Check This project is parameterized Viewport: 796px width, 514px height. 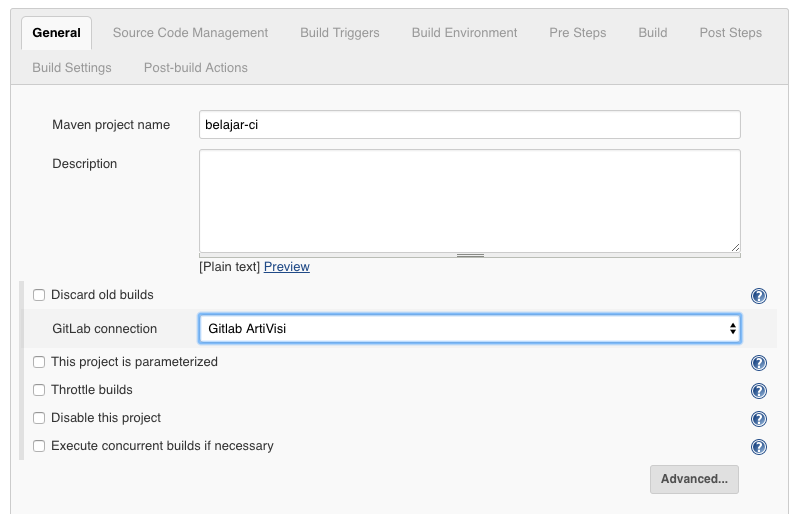[x=39, y=362]
